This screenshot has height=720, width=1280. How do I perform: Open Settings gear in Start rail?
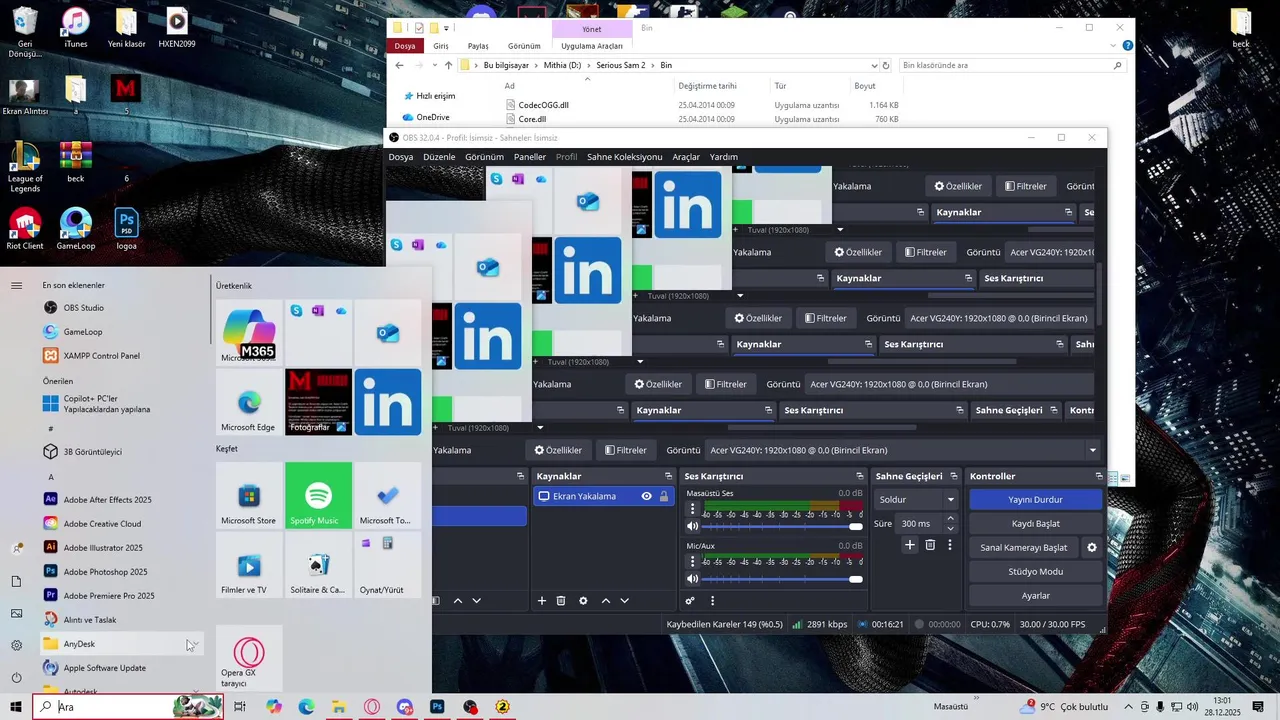(x=16, y=645)
